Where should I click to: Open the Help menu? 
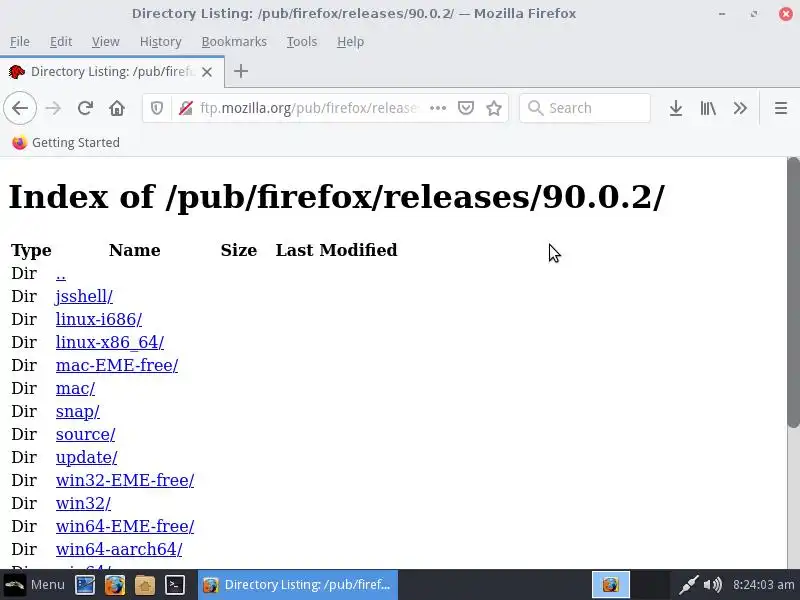(x=351, y=41)
